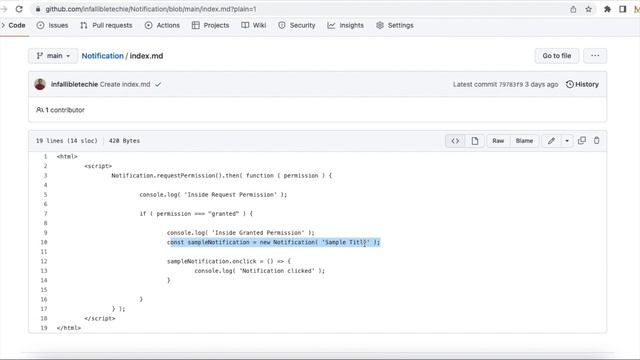The height and width of the screenshot is (360, 640).
Task: Open the Insights tab
Action: tap(345, 25)
